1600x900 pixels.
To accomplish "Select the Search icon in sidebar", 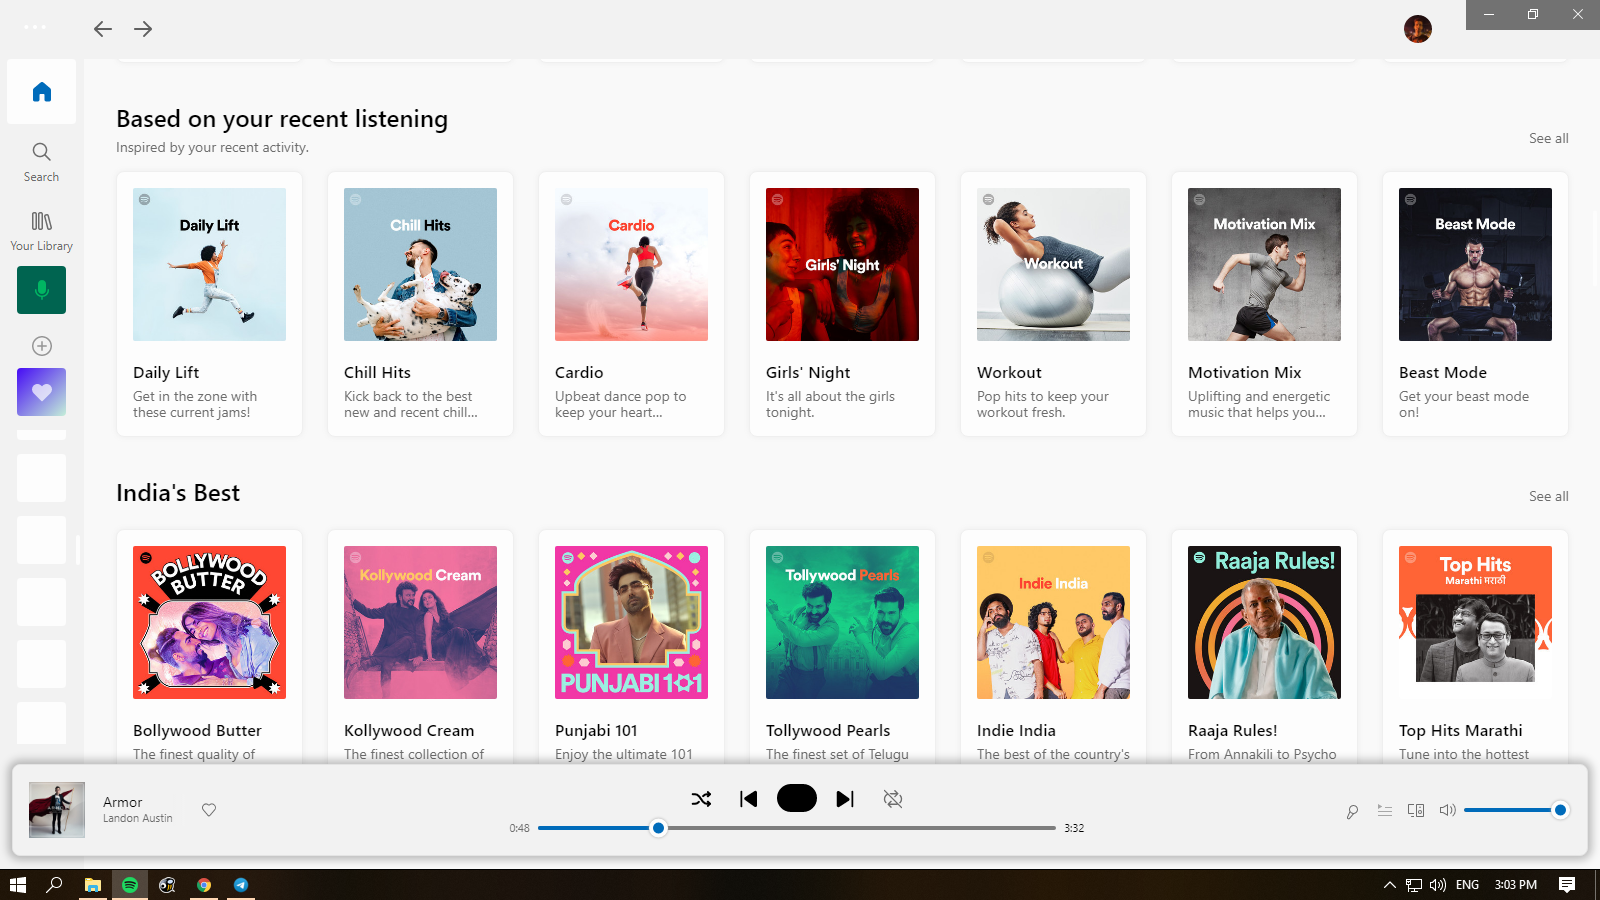I will pos(41,160).
